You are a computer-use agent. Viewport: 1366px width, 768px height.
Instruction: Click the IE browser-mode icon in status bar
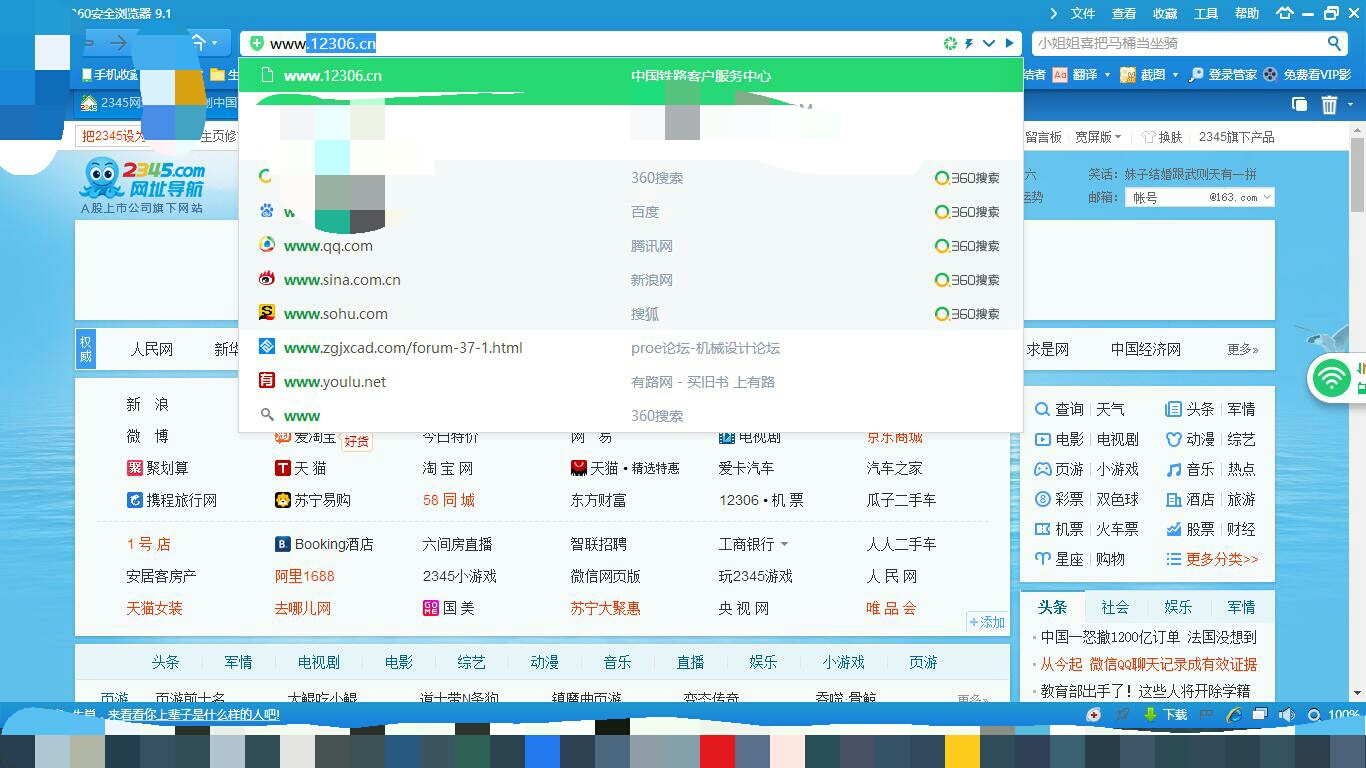(x=1234, y=715)
